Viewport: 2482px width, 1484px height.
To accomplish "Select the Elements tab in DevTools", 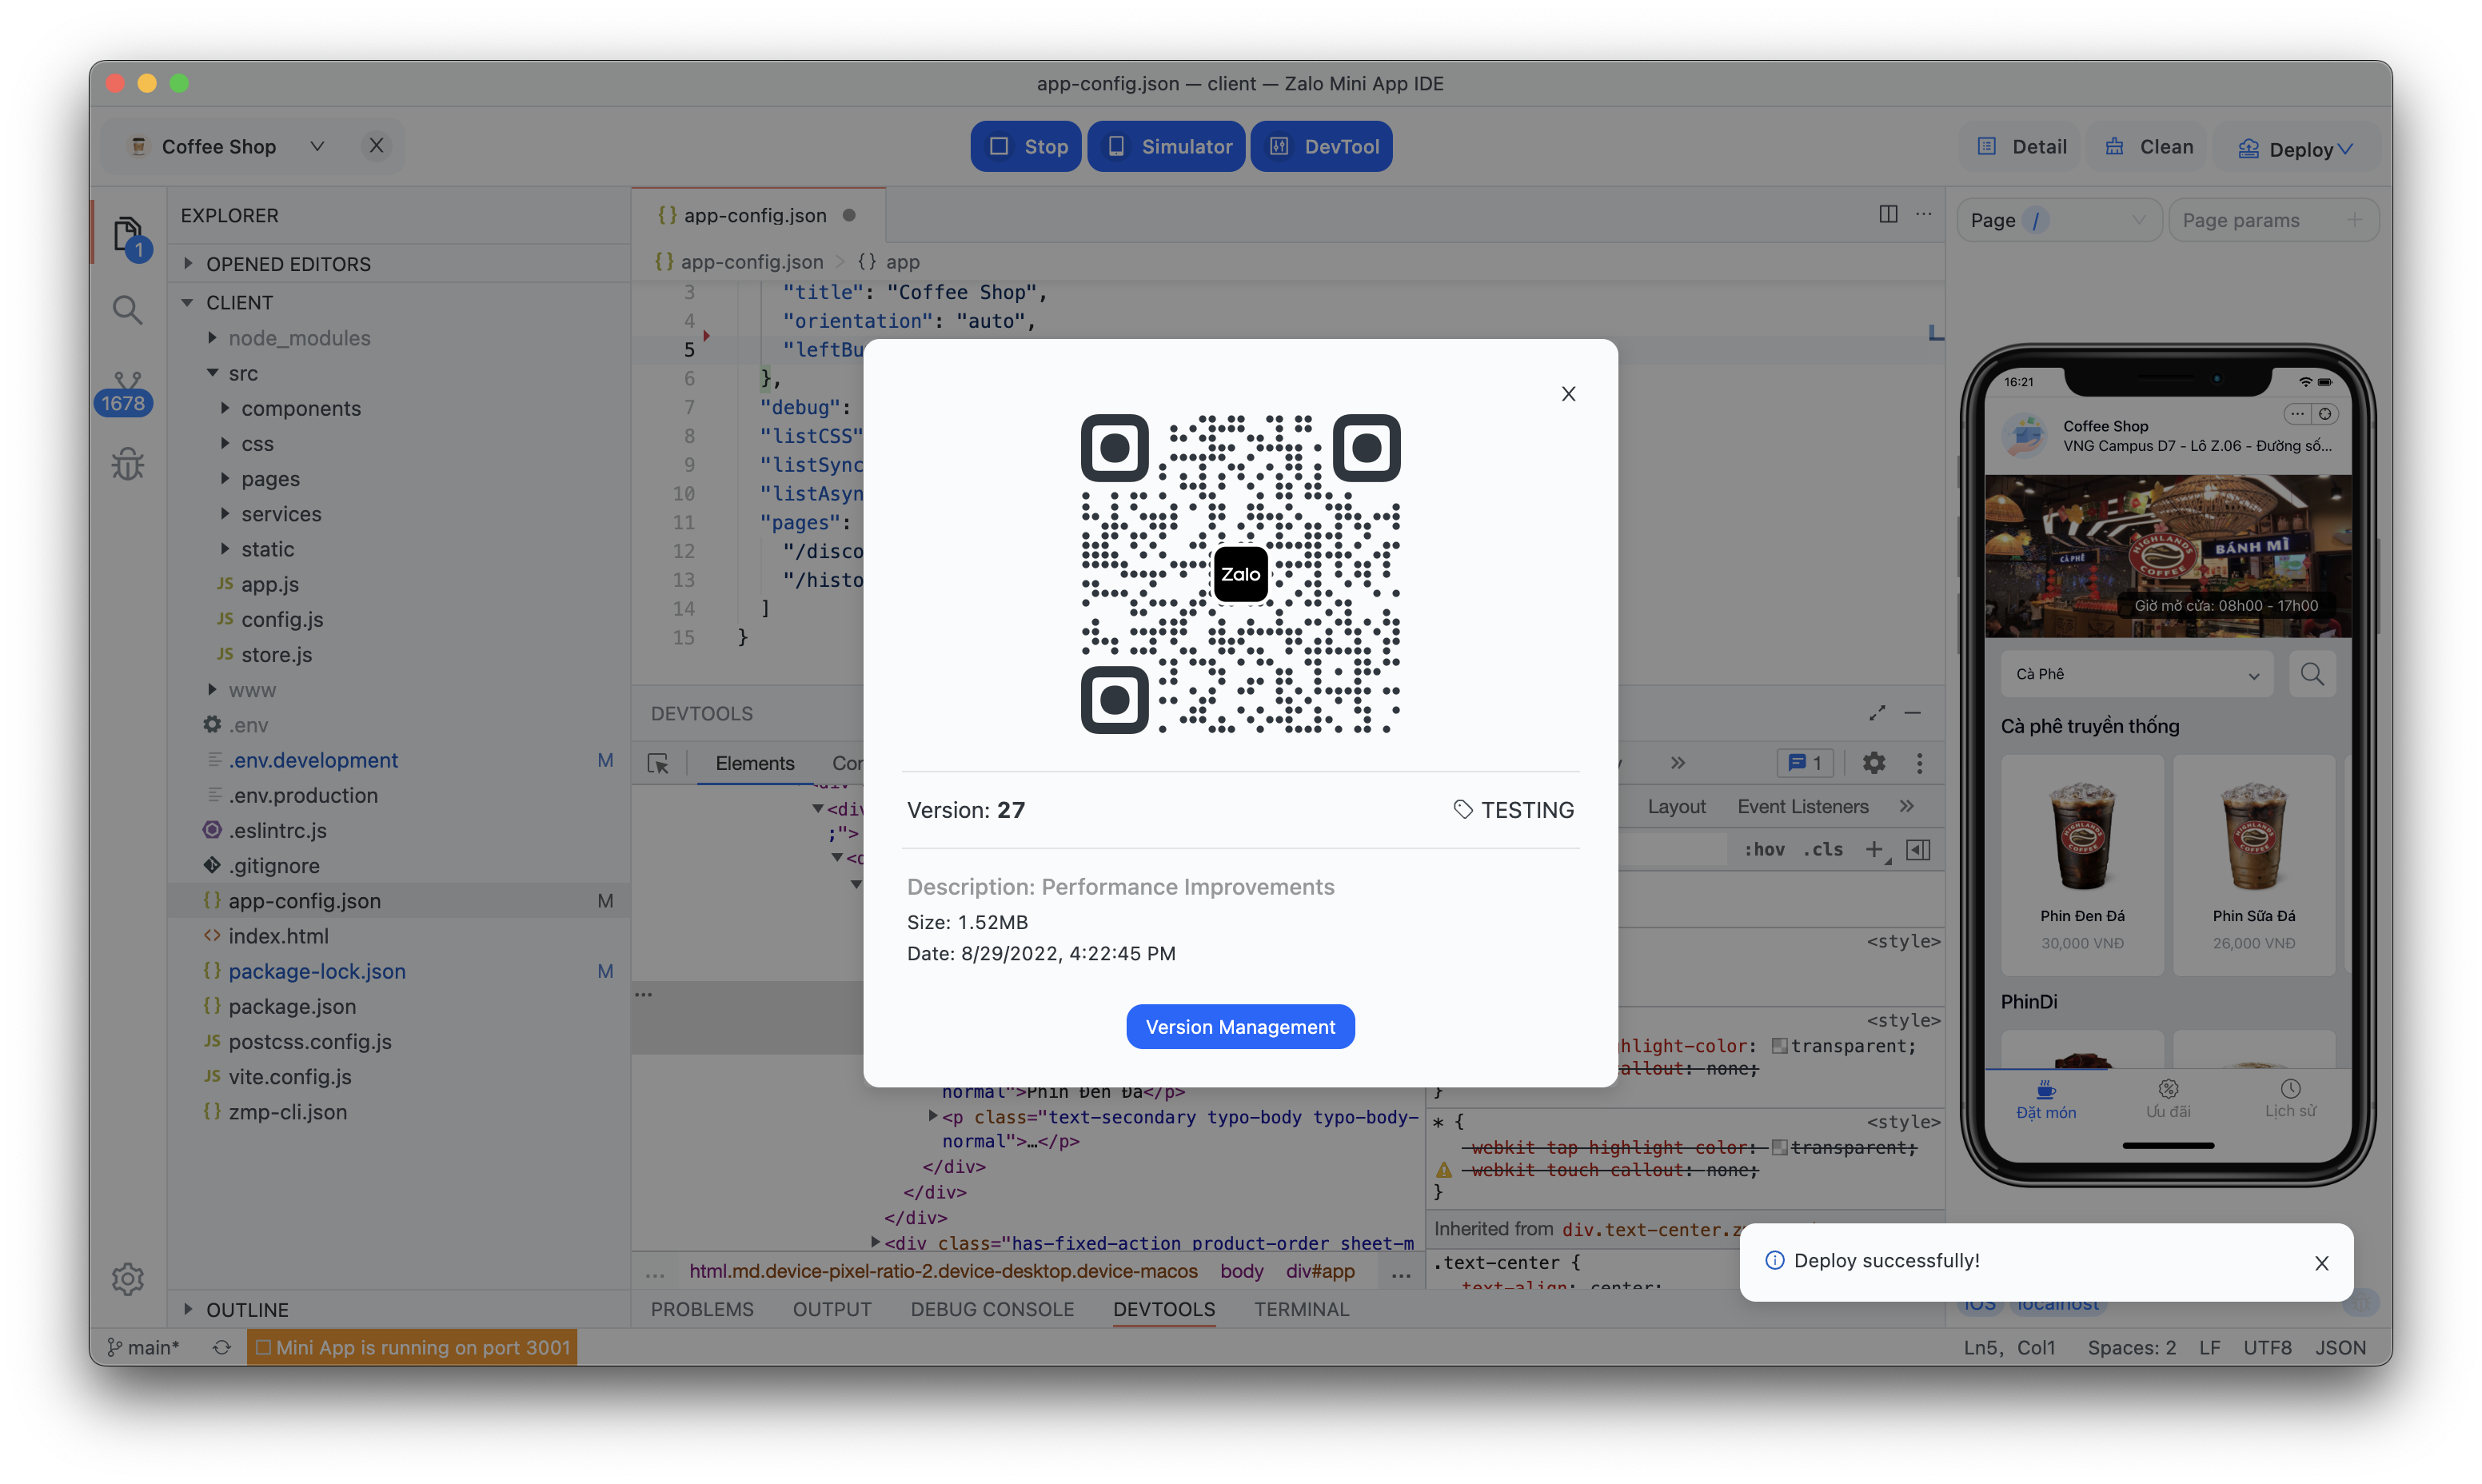I will click(755, 763).
